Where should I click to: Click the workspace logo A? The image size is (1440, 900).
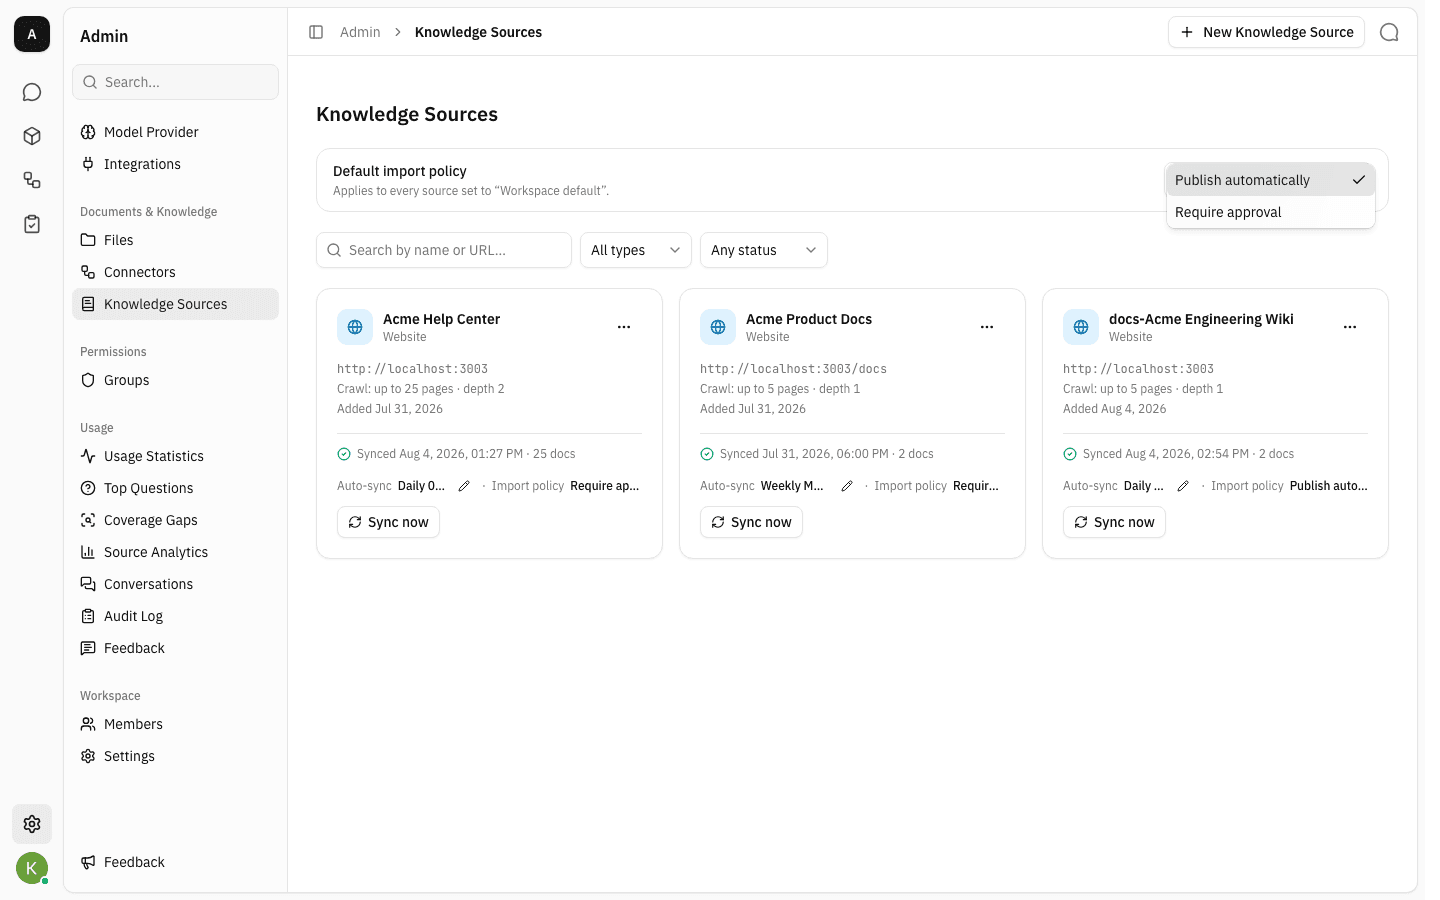tap(32, 34)
